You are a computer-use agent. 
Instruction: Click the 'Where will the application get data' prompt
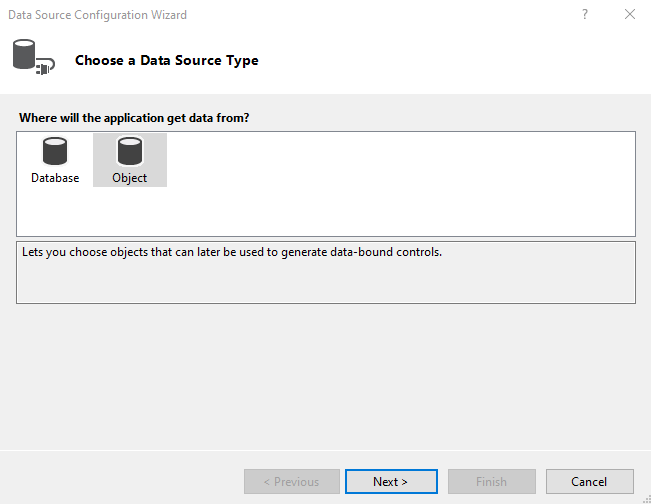134,118
